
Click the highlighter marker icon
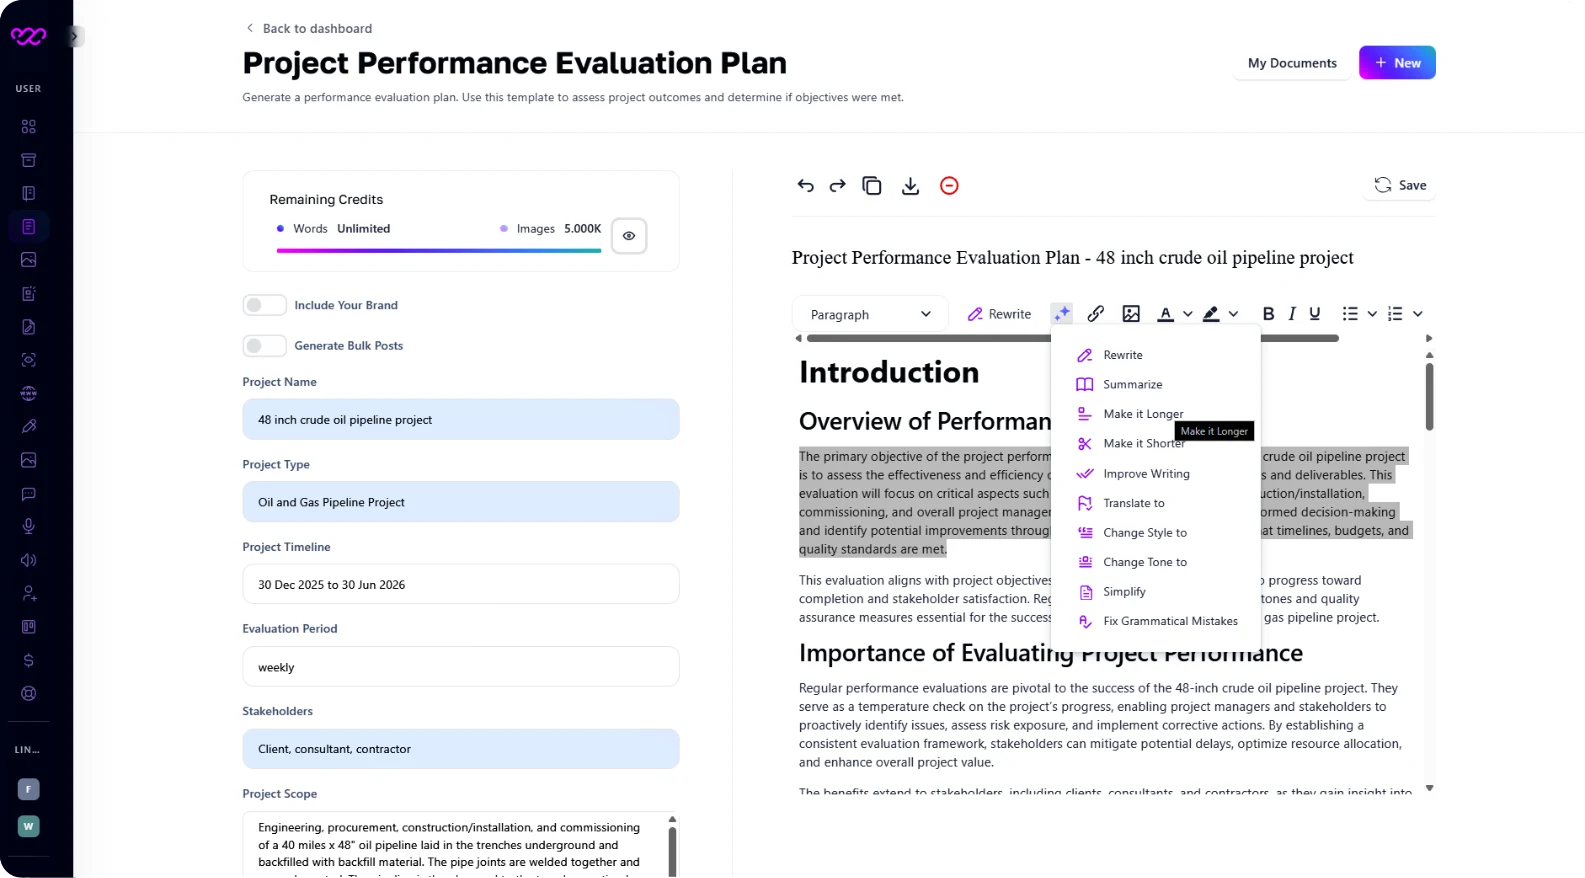[x=1211, y=314]
